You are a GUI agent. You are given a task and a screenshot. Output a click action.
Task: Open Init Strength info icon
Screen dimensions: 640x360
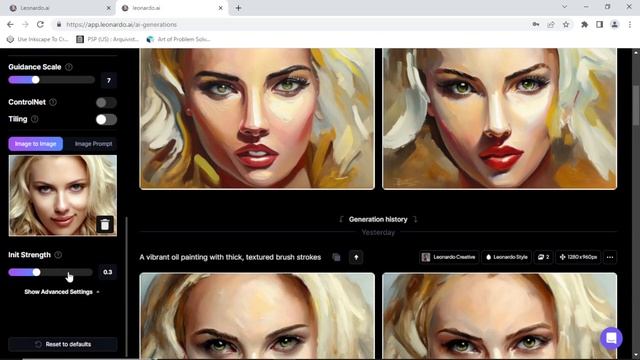[x=58, y=255]
